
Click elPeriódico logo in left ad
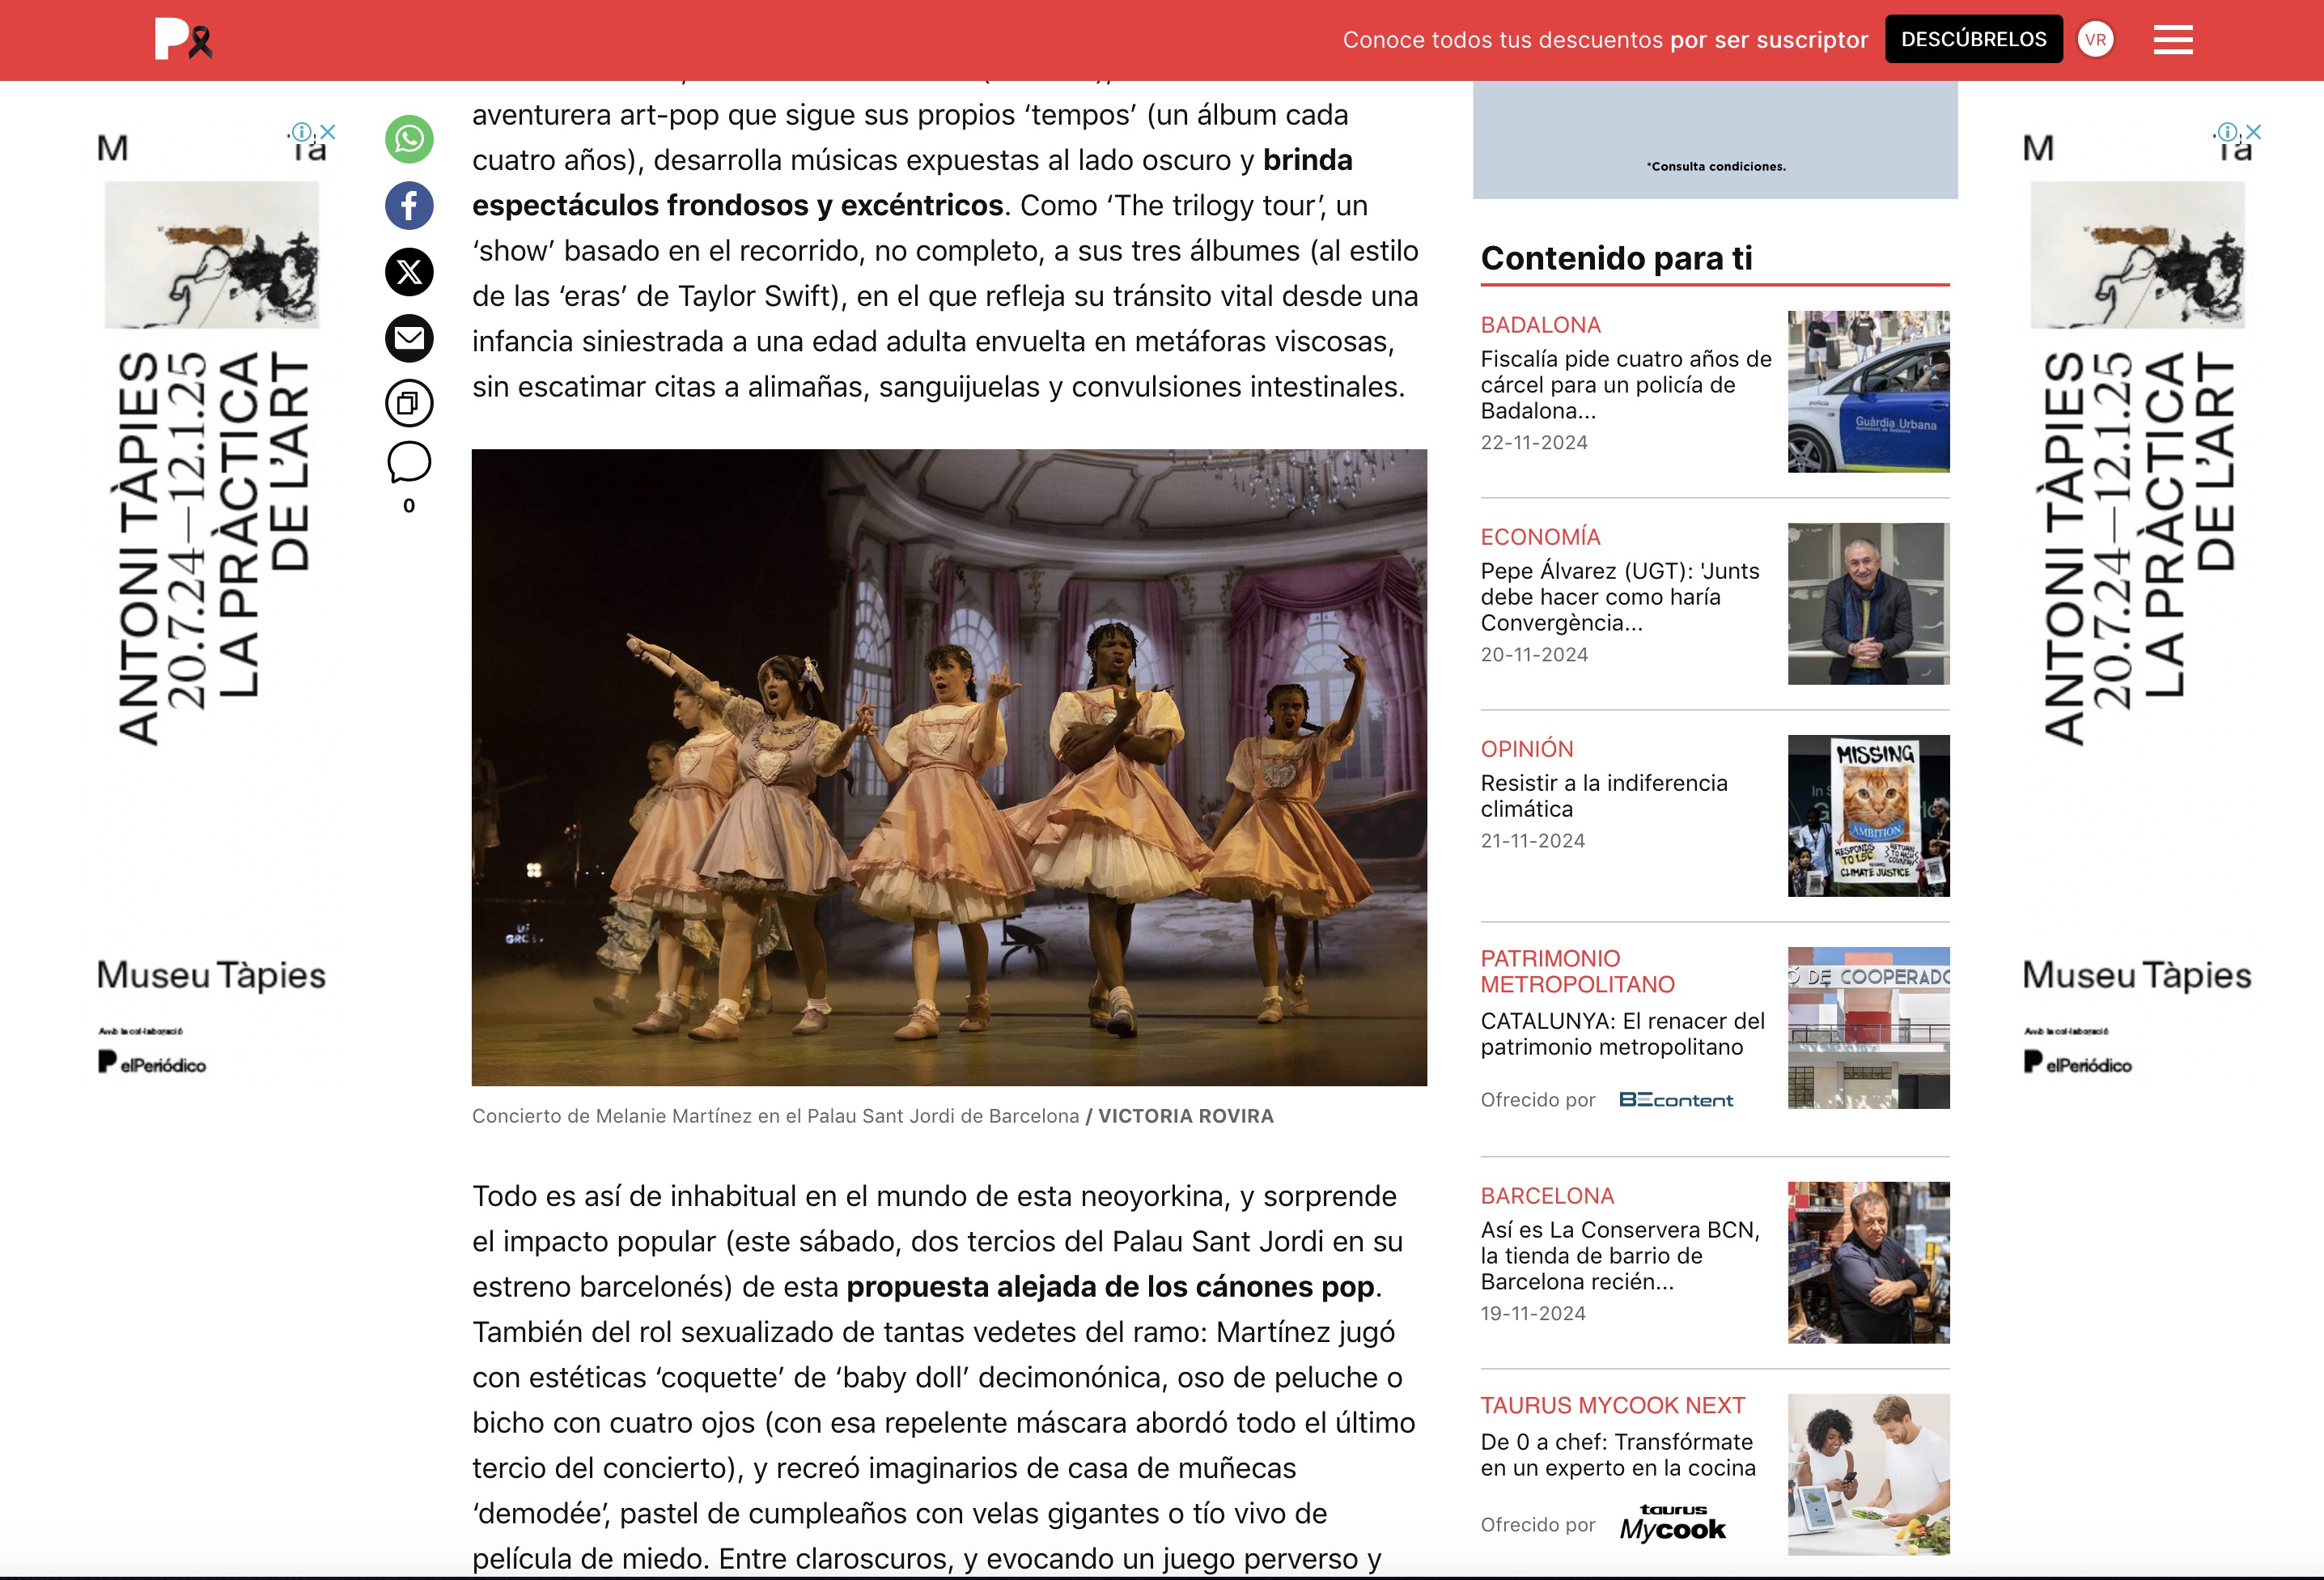point(152,1063)
